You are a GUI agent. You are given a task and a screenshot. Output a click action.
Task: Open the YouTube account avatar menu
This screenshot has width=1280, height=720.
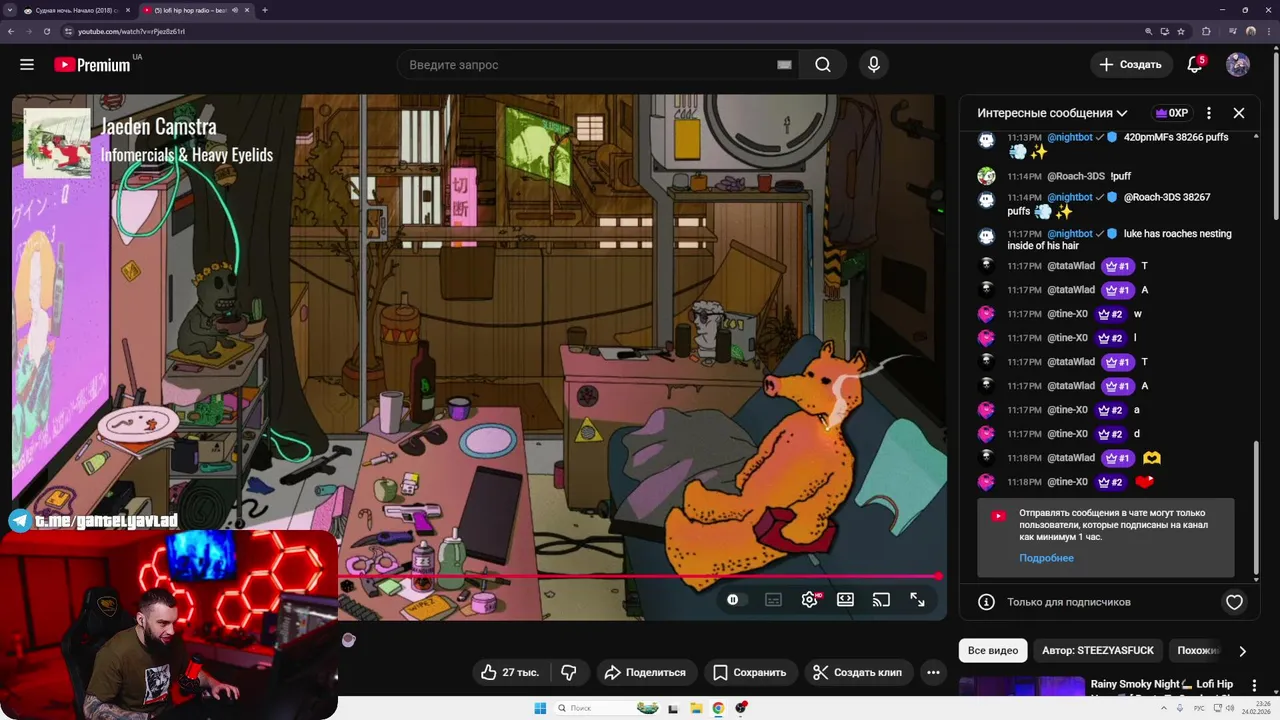[1238, 65]
